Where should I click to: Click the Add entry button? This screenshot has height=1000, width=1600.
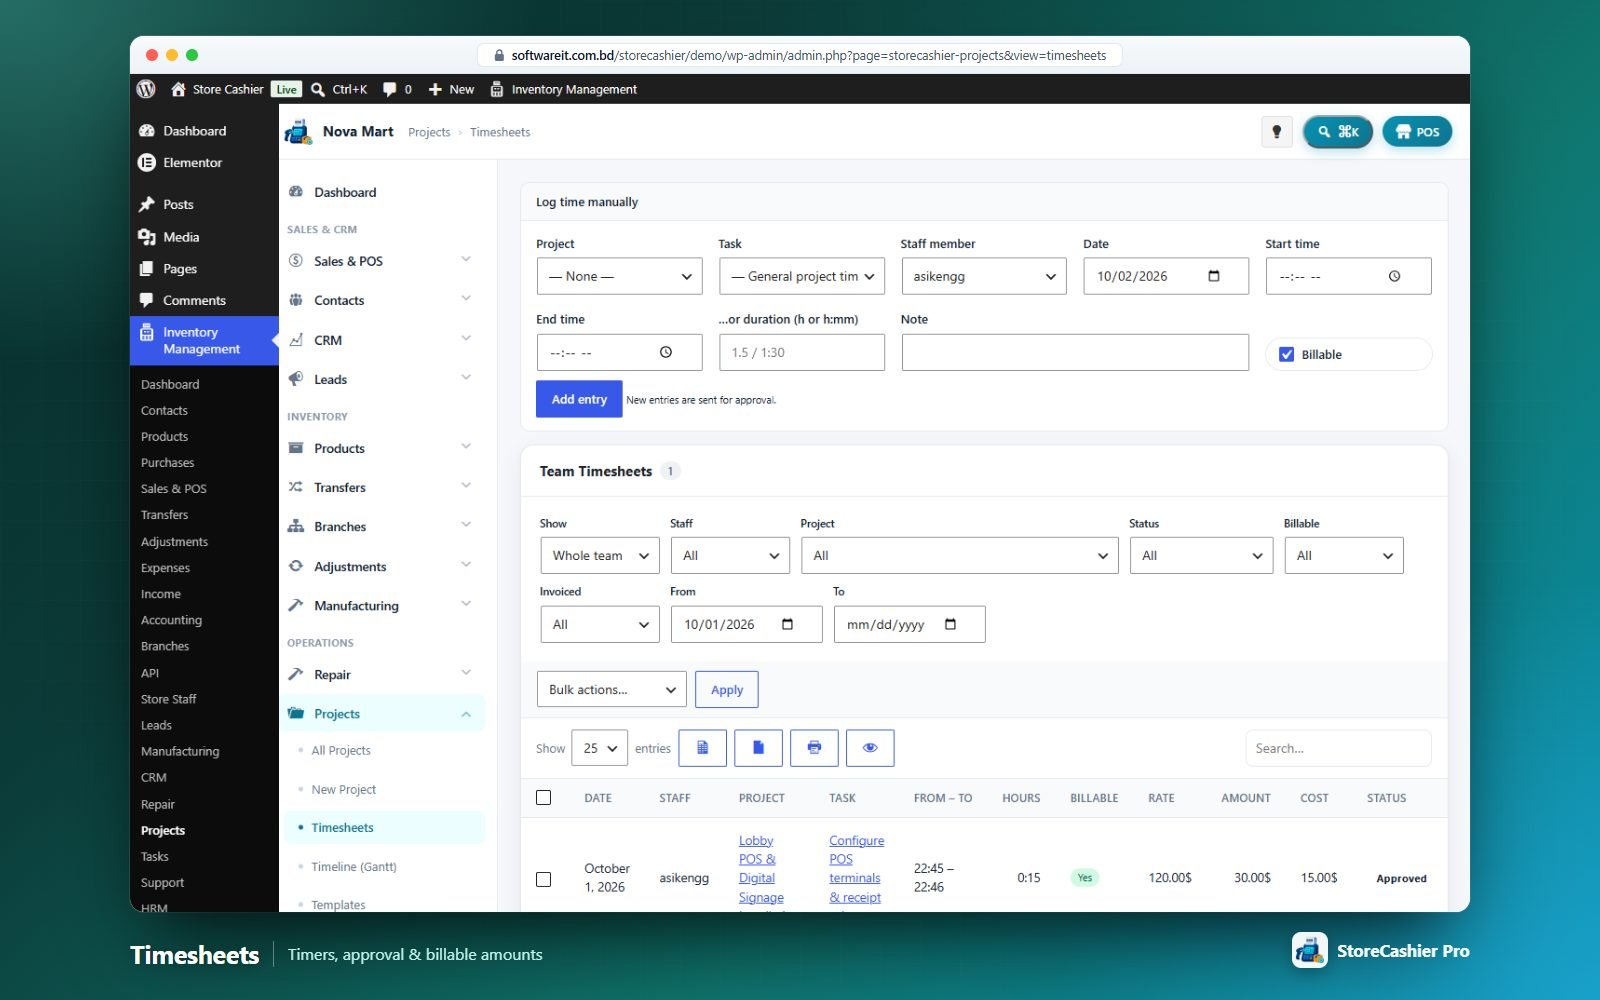point(579,399)
